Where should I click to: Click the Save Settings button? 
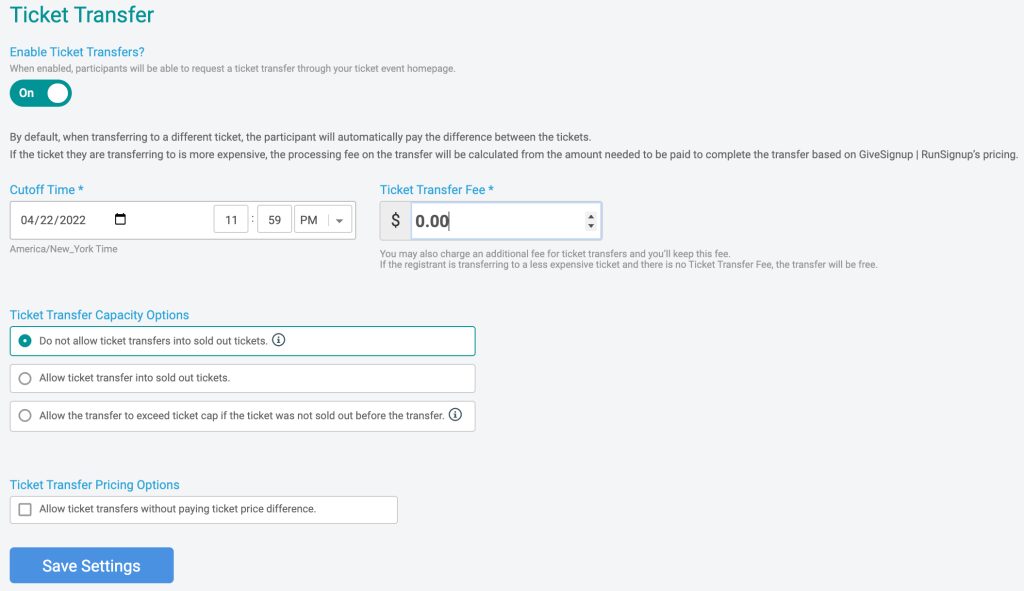[x=91, y=566]
